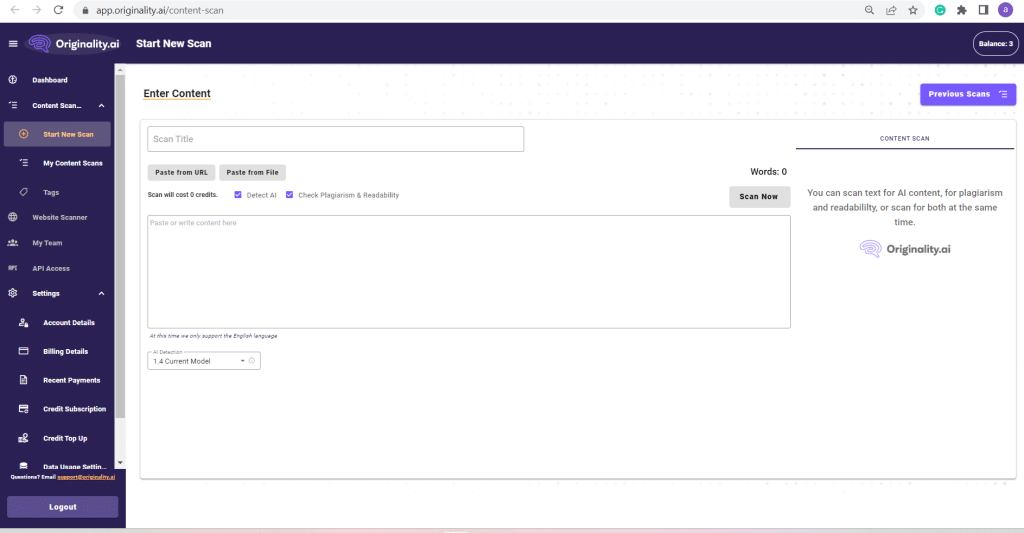
Task: Click the Account Details person icon
Action: 24,323
